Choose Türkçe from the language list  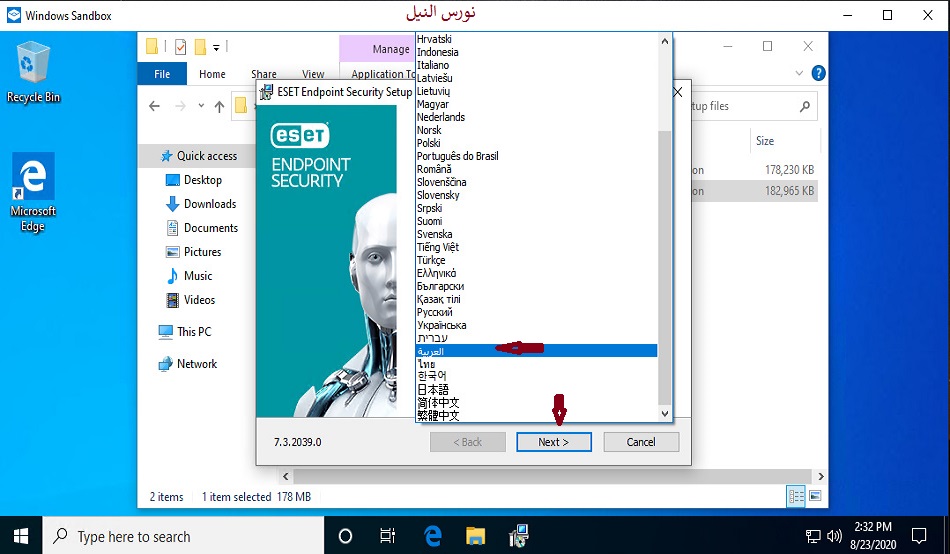tap(431, 260)
